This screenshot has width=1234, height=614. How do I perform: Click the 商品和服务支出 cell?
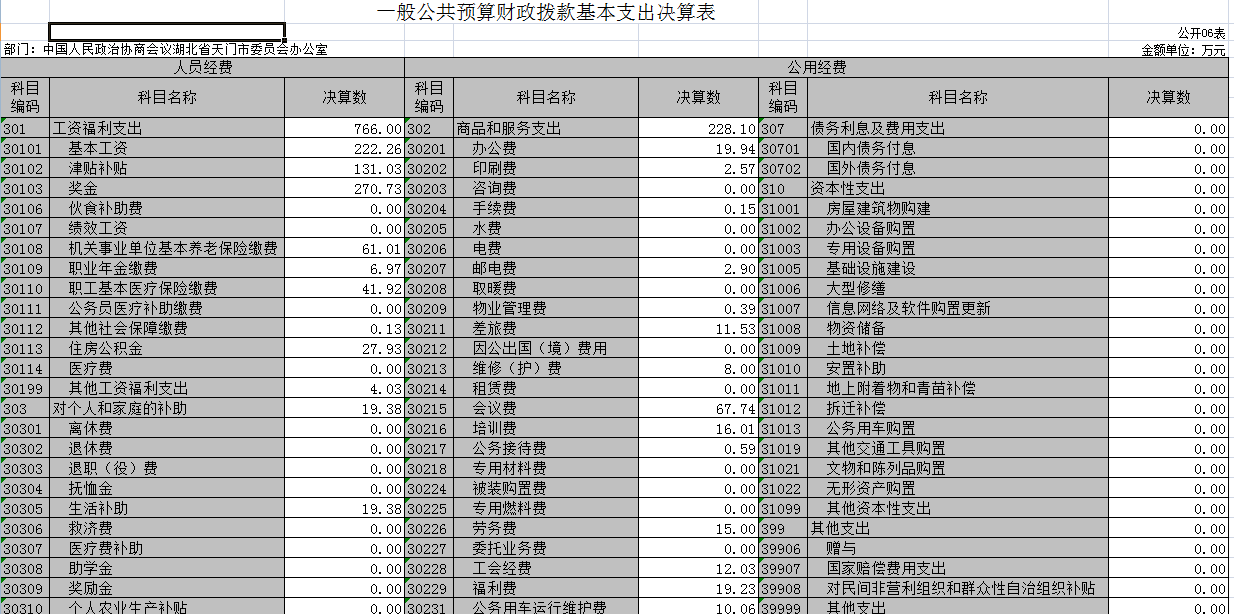pyautogui.click(x=546, y=129)
